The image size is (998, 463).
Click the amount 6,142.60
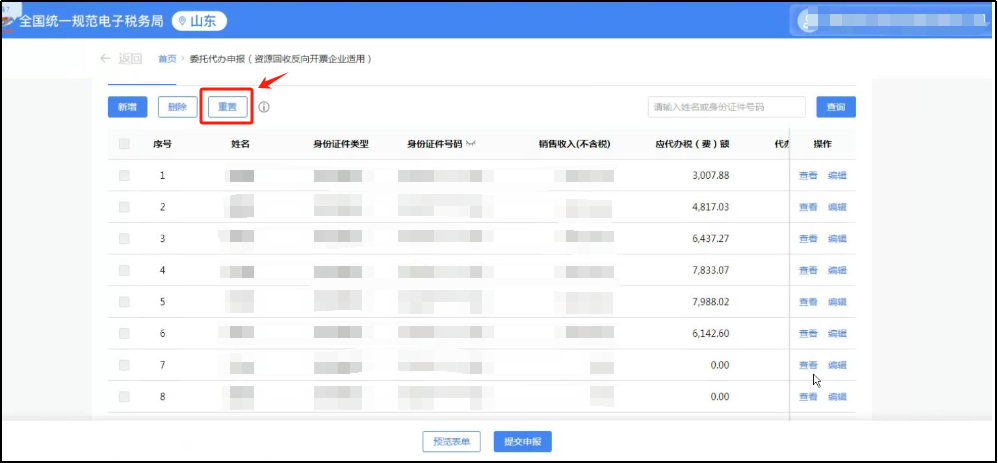(x=710, y=333)
